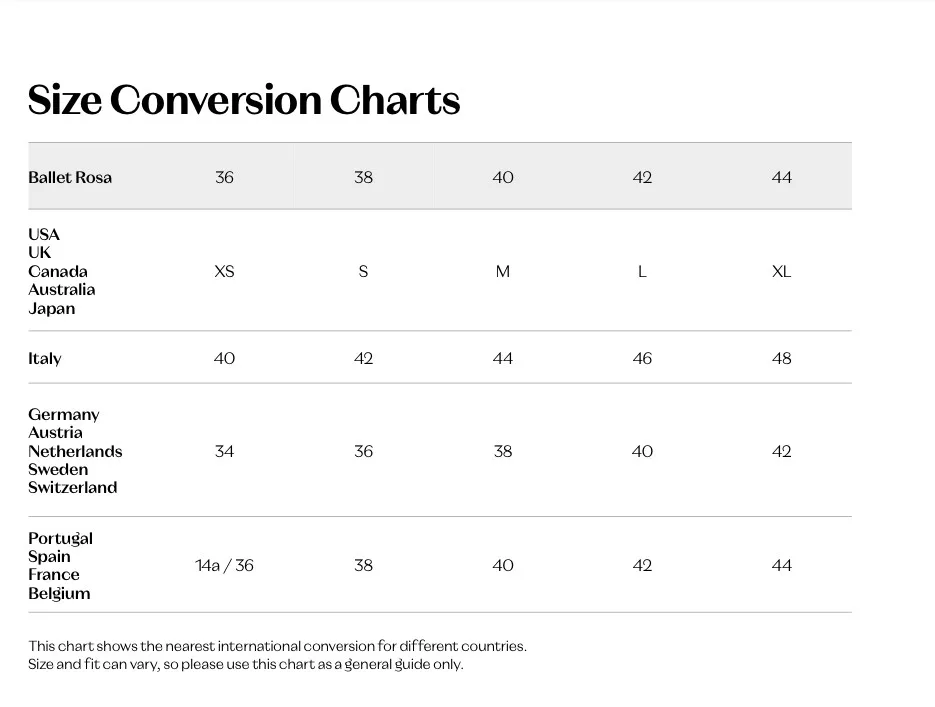This screenshot has height=707, width=935.
Task: Click the Ballet Rosa row label
Action: click(70, 177)
